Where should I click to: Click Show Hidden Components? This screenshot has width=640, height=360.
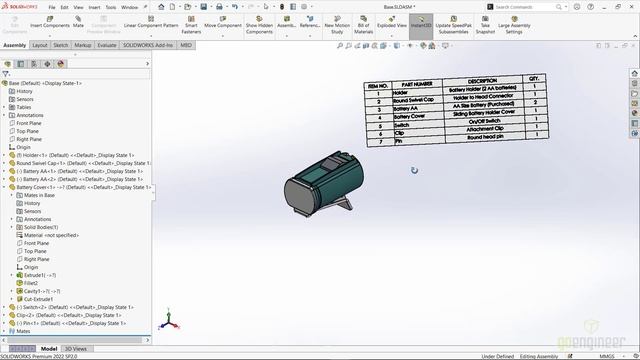(x=259, y=25)
